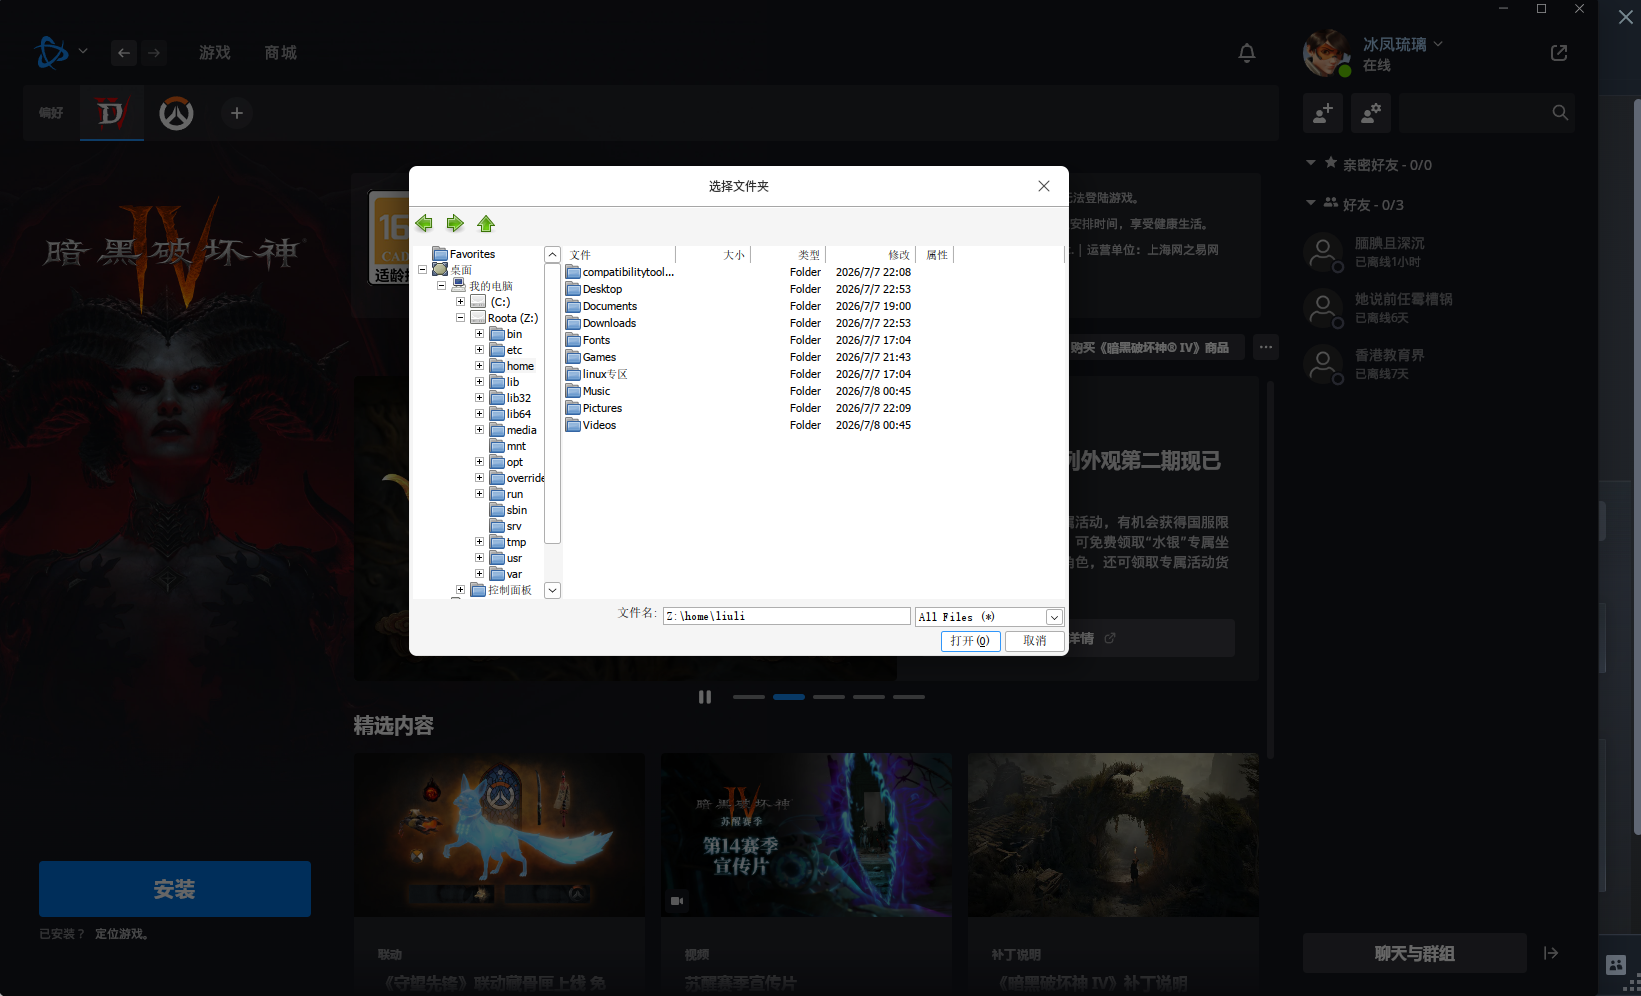The image size is (1641, 996).
Task: Click the 取消 button
Action: coord(1035,641)
